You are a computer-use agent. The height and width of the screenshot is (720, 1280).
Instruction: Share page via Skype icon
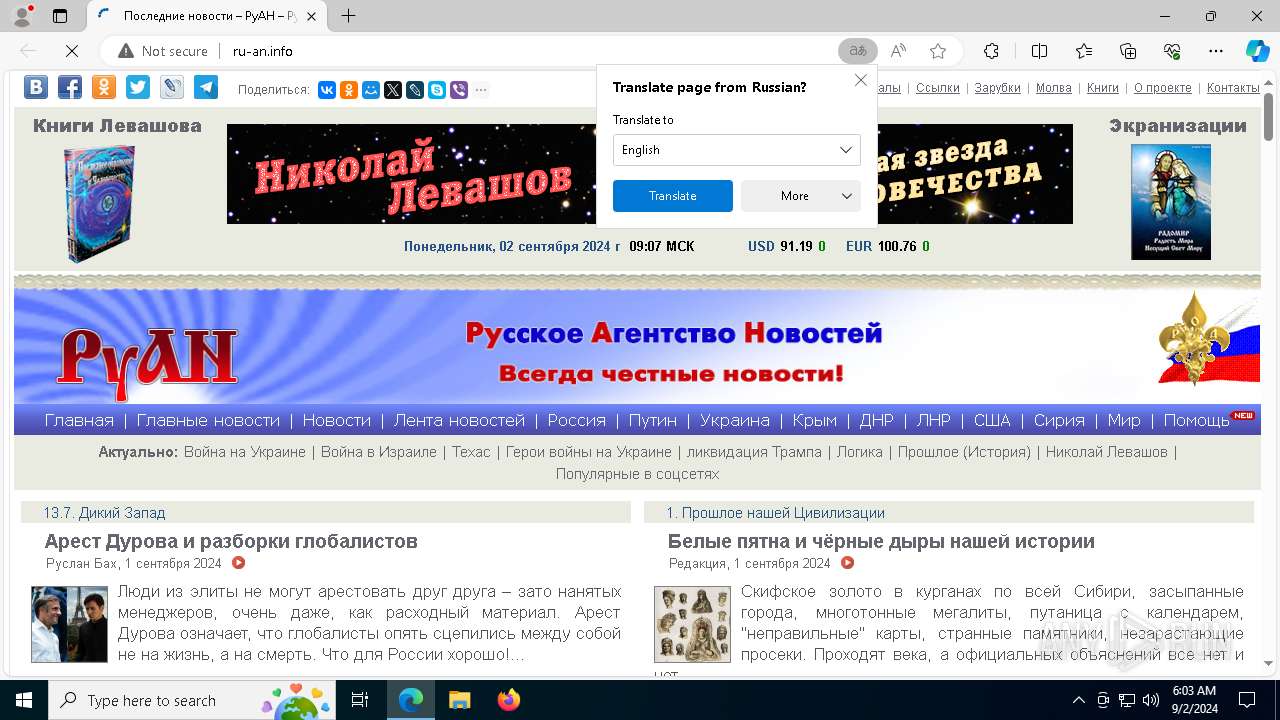(437, 90)
